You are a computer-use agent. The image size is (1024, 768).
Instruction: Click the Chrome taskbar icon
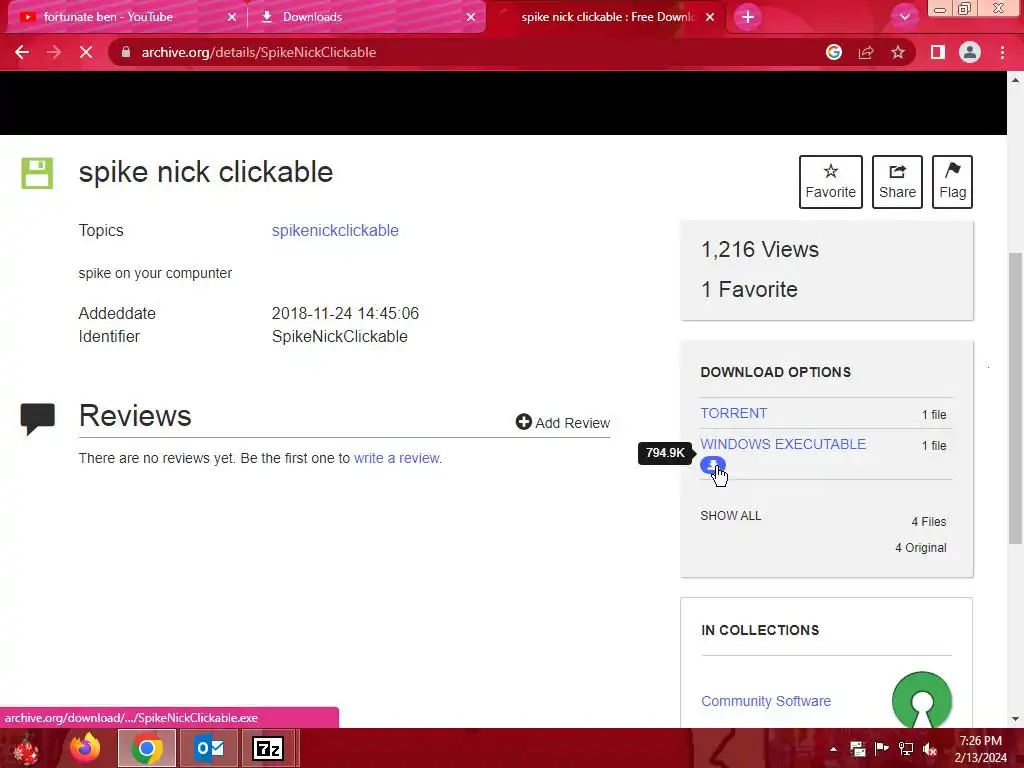[147, 748]
